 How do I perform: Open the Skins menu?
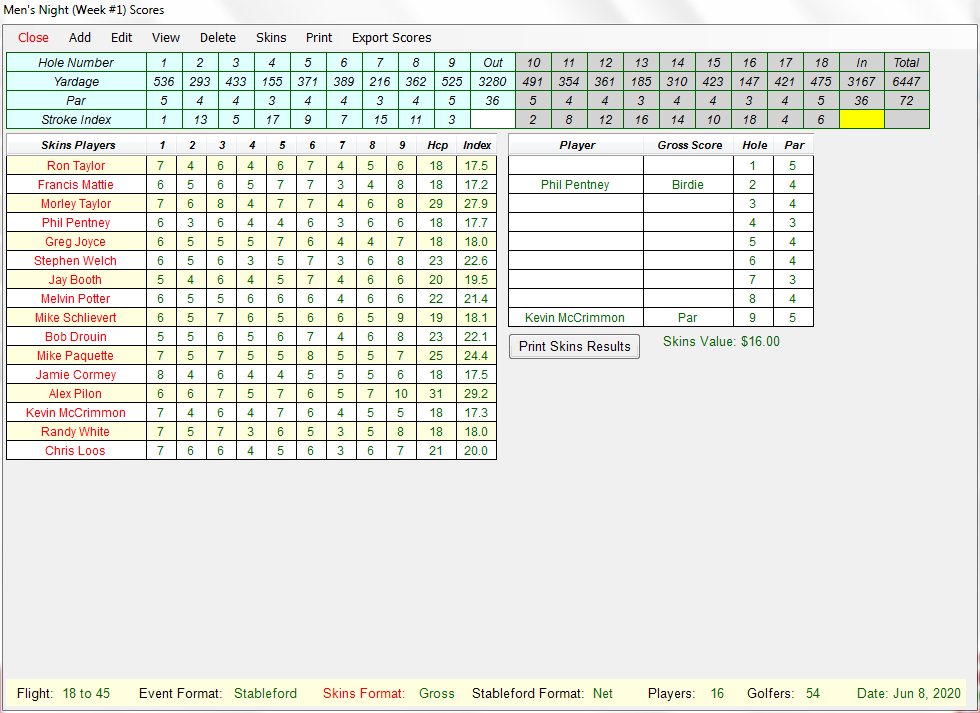coord(271,37)
